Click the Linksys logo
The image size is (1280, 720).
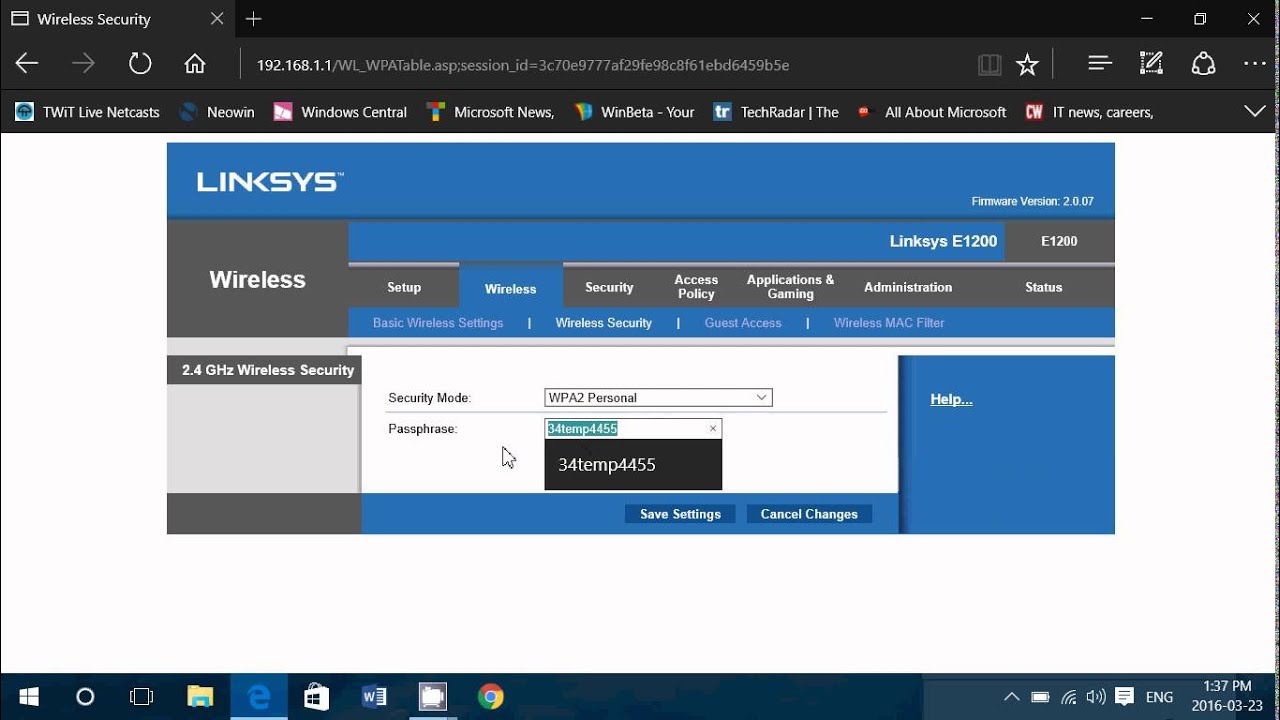(x=270, y=182)
